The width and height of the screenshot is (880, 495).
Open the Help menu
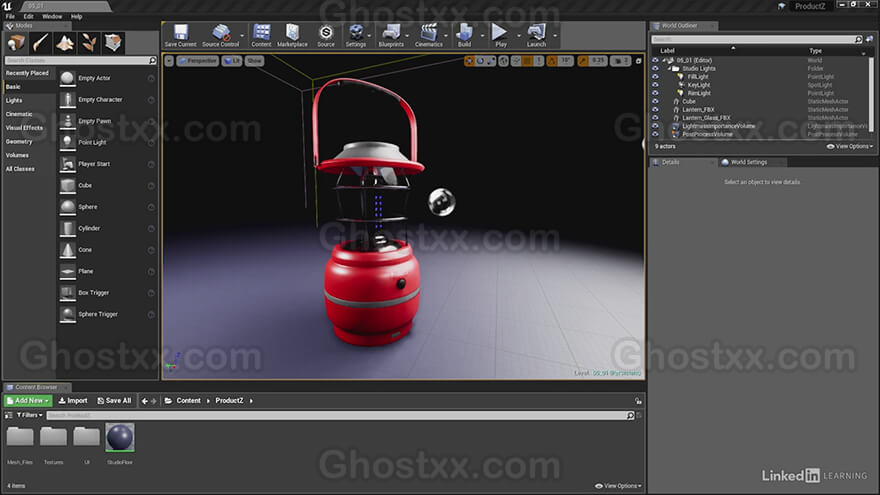pyautogui.click(x=76, y=16)
